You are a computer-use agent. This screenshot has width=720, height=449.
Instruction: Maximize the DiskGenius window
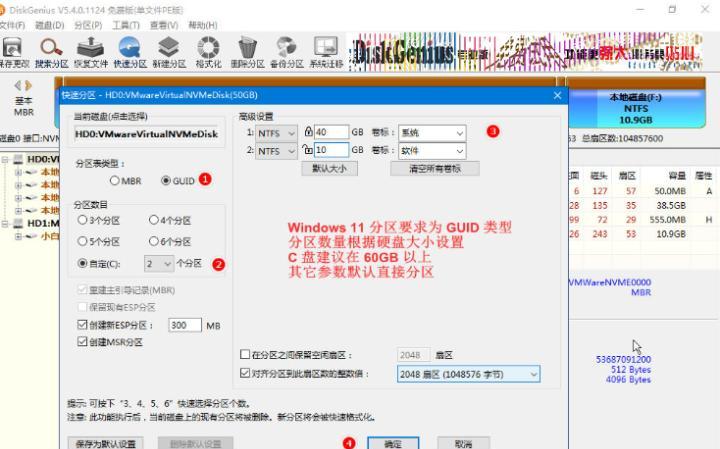[x=672, y=10]
